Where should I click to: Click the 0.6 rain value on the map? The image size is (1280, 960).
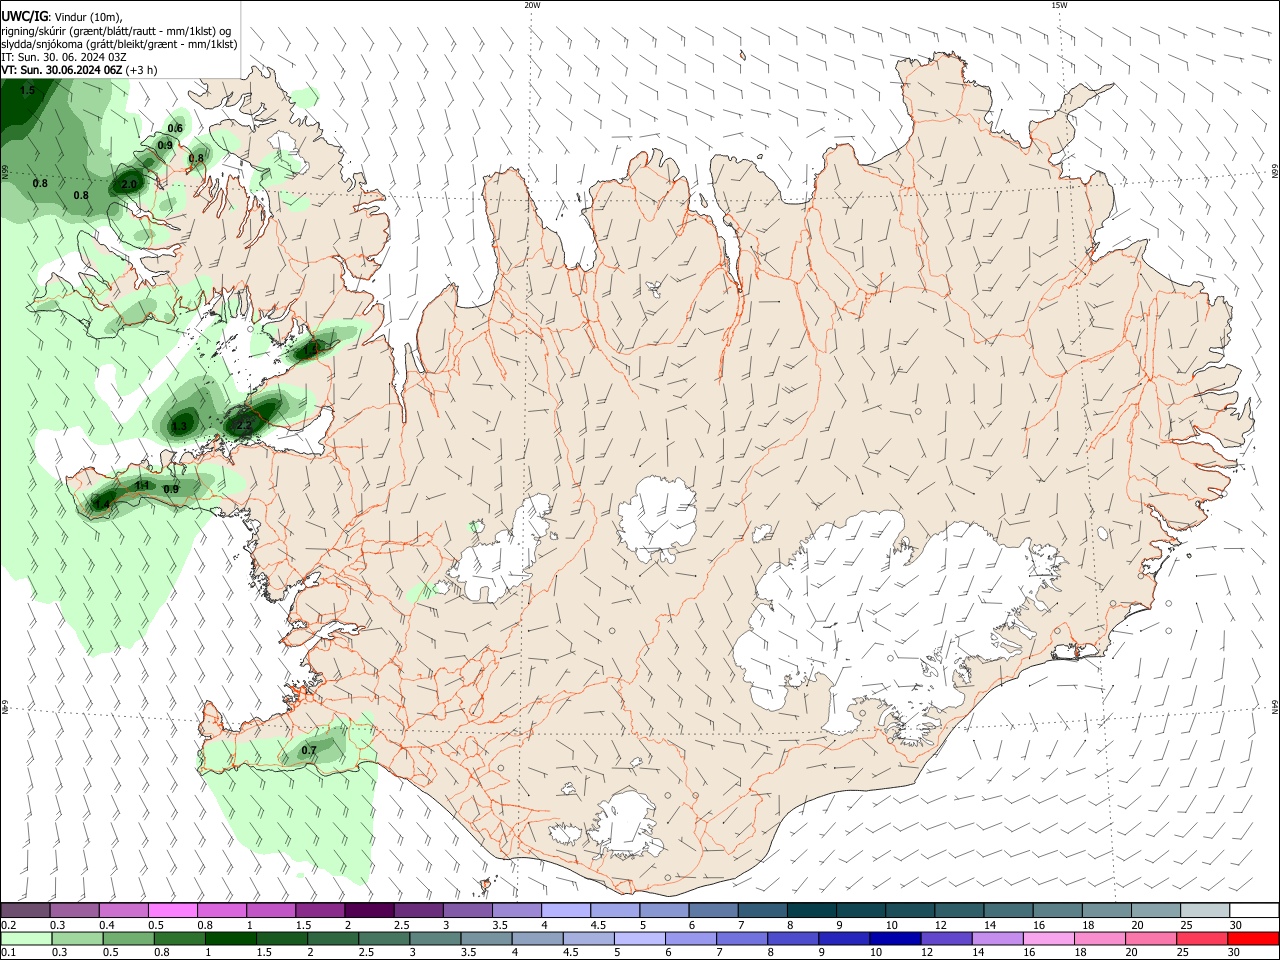(175, 128)
